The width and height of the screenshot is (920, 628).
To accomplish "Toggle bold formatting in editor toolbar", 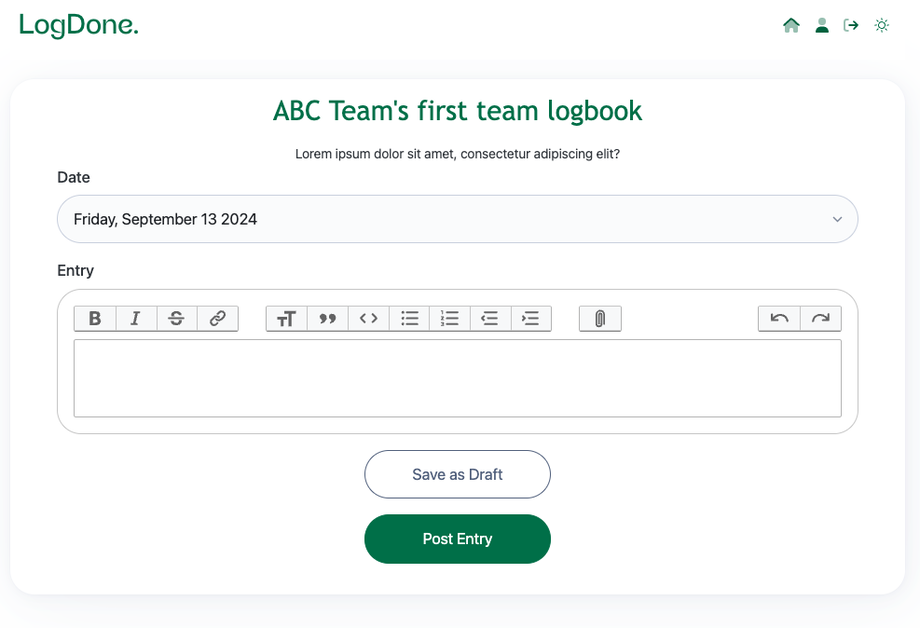I will click(x=95, y=319).
